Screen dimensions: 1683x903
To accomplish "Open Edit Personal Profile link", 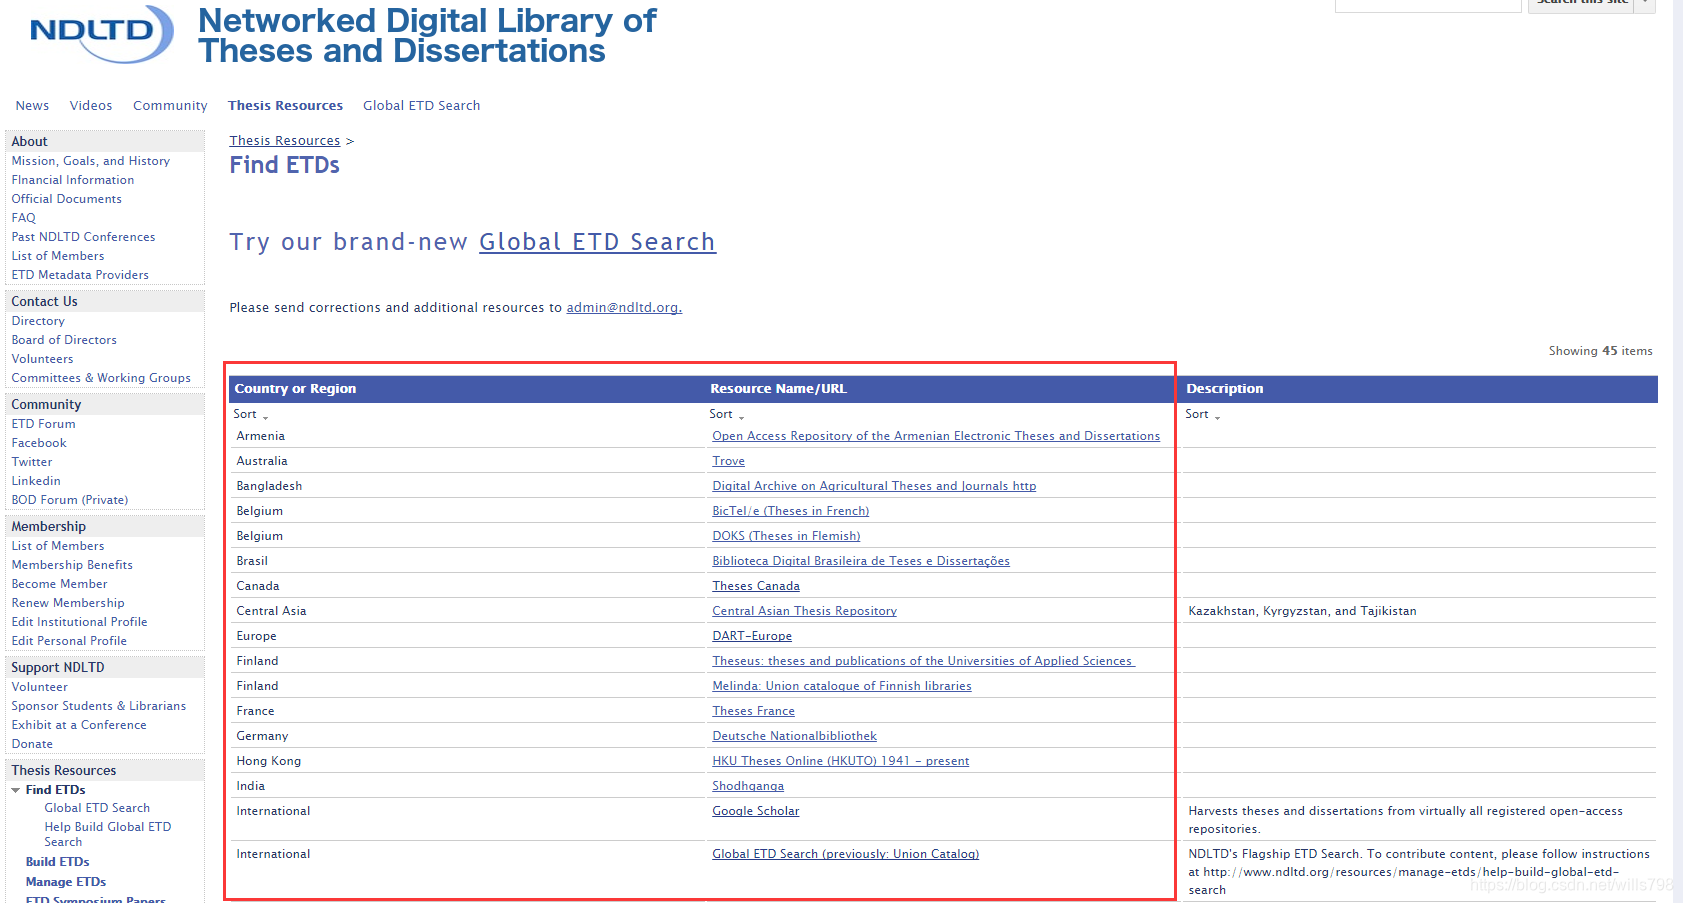I will [69, 641].
